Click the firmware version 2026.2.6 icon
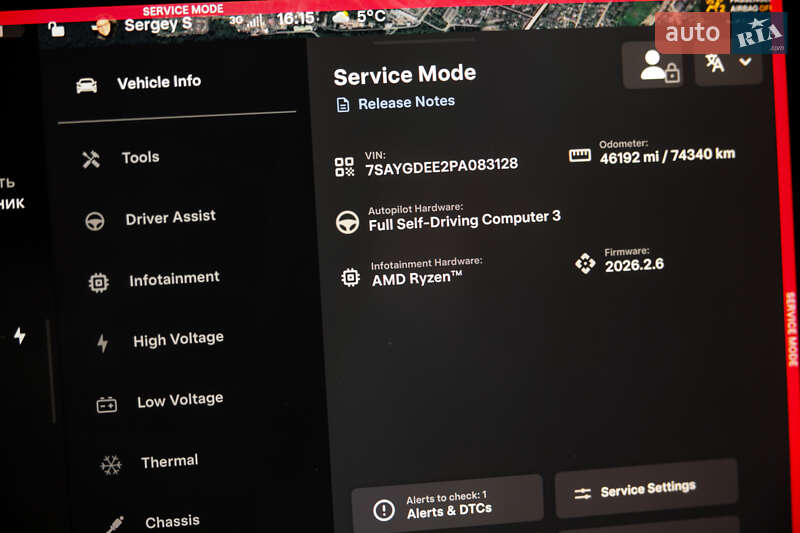The image size is (800, 533). coord(585,263)
